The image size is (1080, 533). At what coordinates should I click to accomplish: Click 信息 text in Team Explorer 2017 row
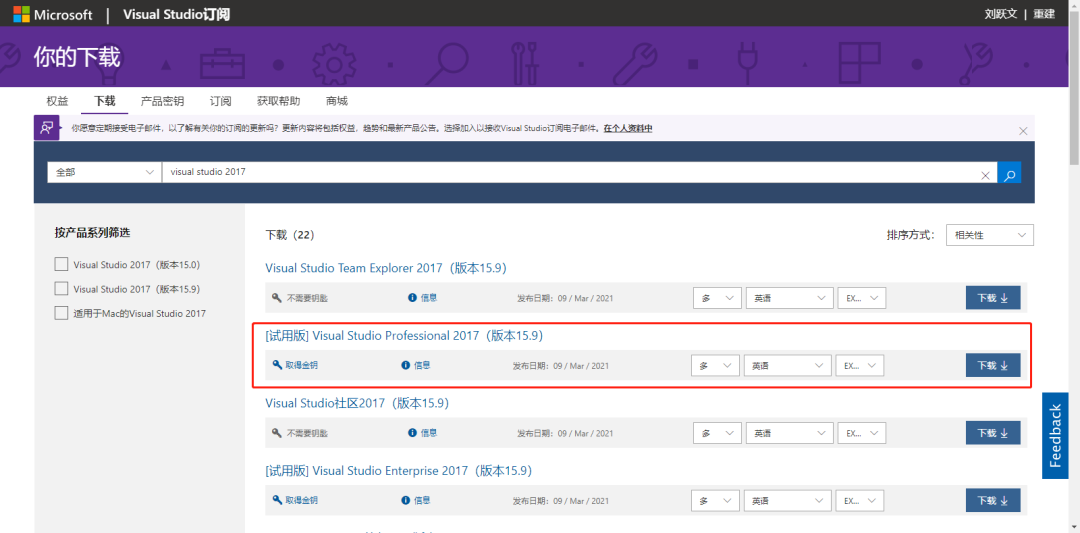[429, 298]
